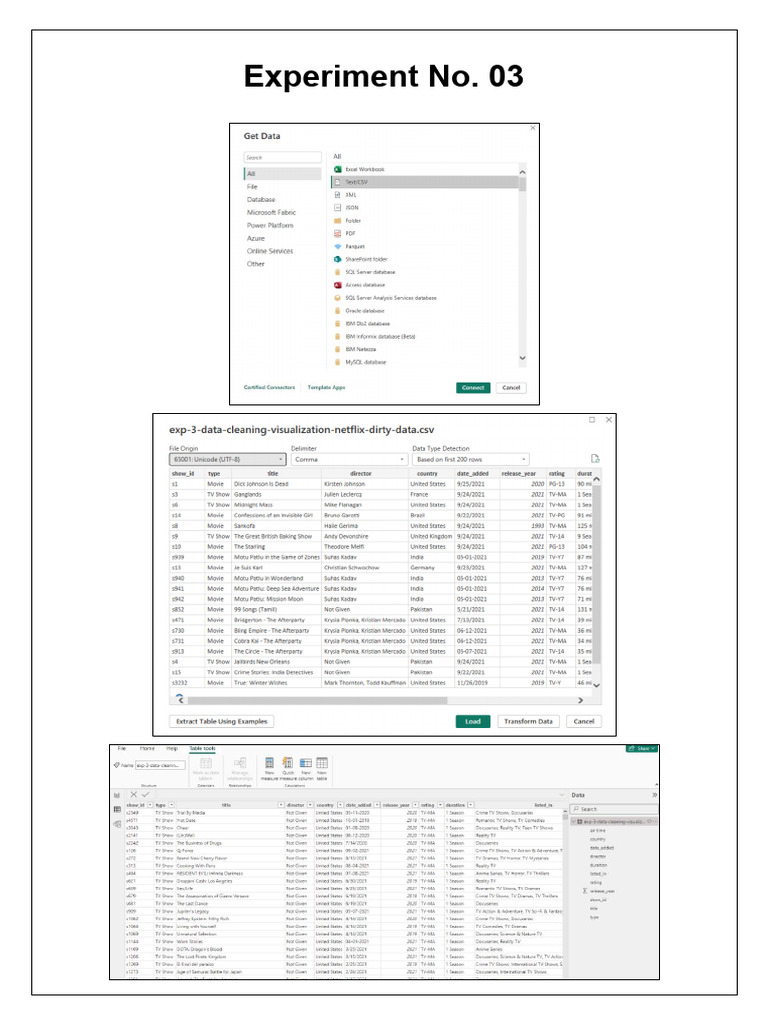Click New column icon in ribbon
The image size is (768, 1024).
(306, 763)
